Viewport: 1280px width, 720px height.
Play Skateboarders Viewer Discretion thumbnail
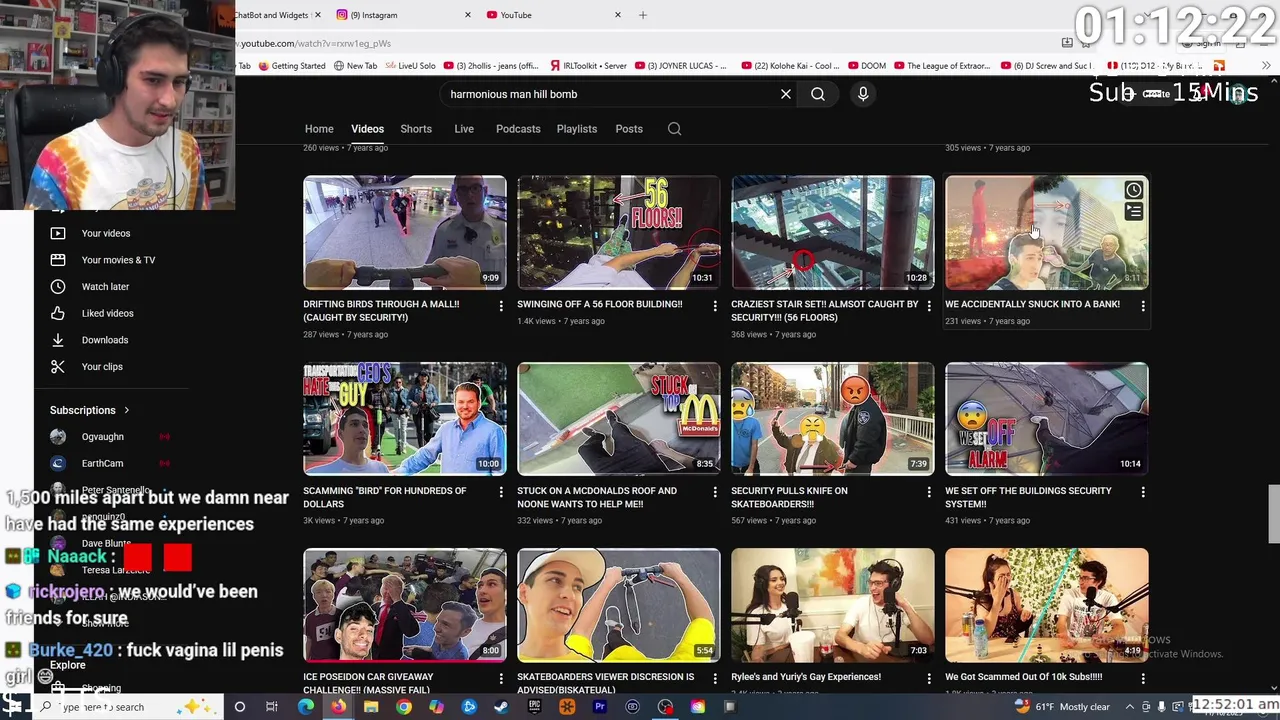pos(619,605)
